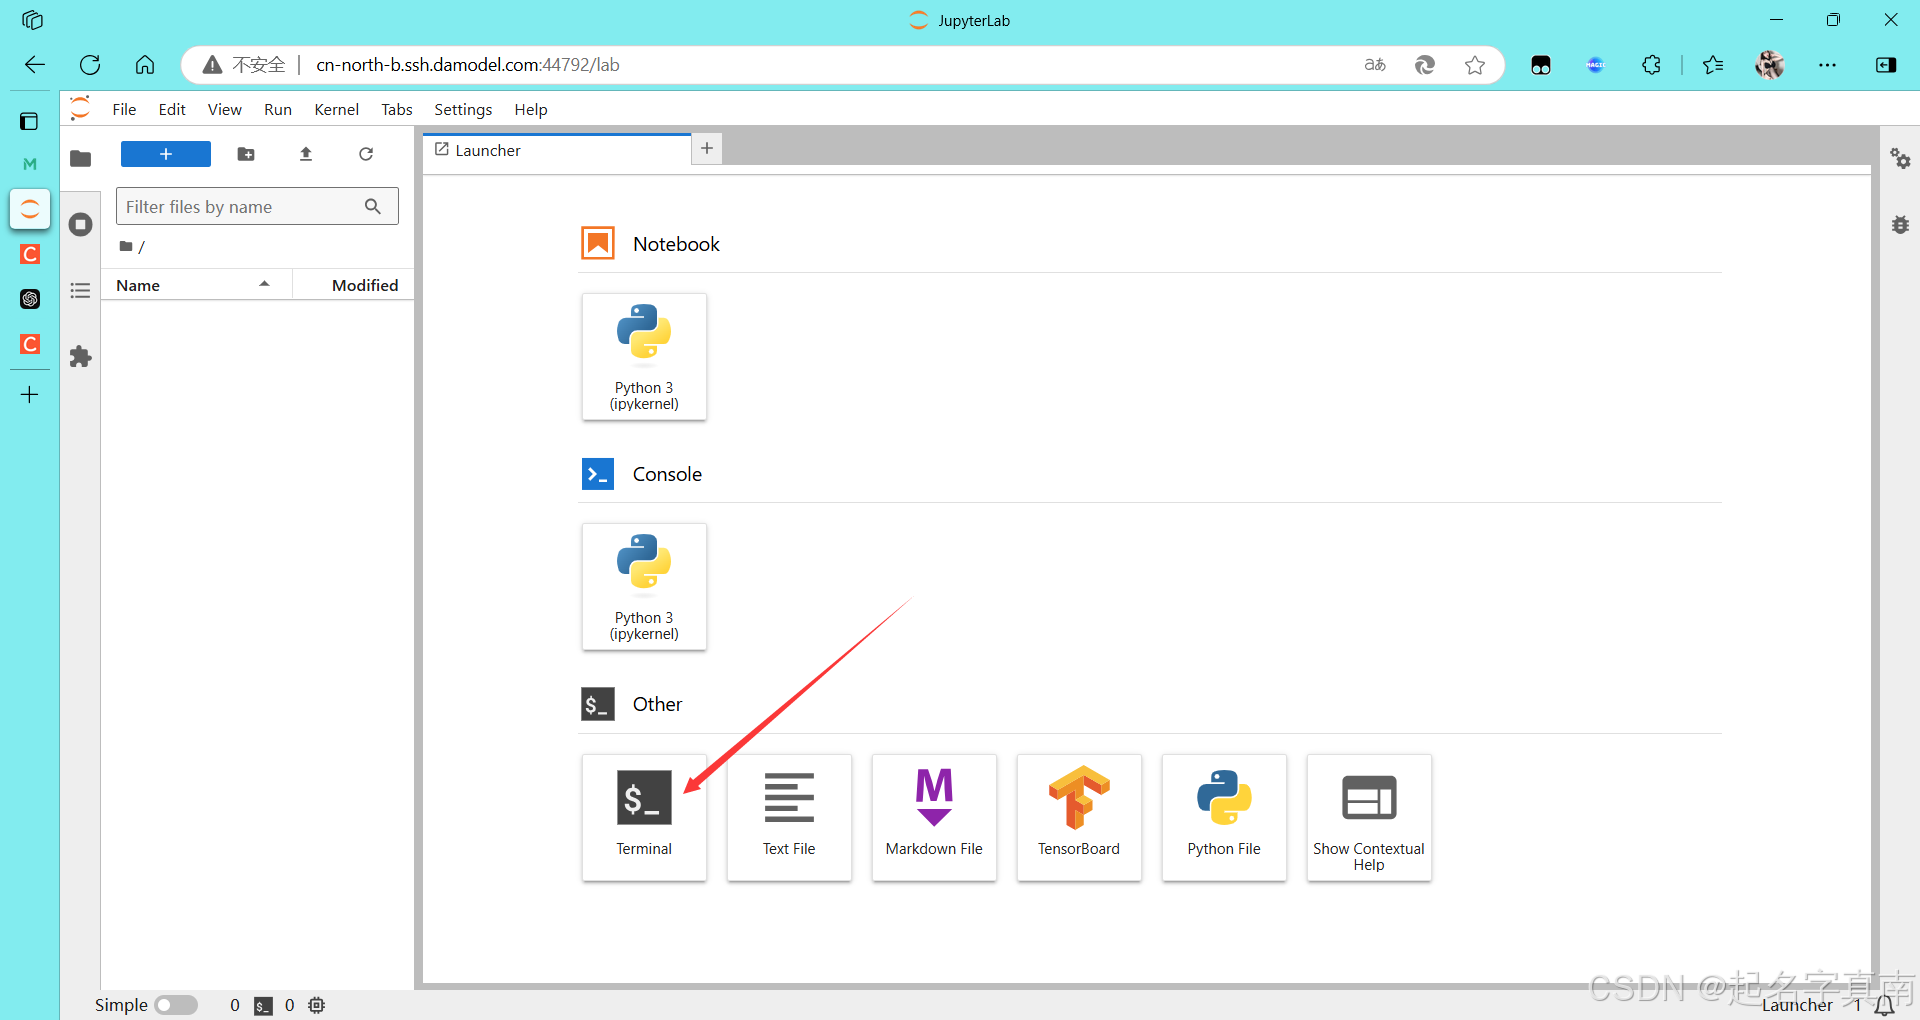
Task: Click the sidebar ChatGPT-like swirl icon
Action: pos(30,299)
